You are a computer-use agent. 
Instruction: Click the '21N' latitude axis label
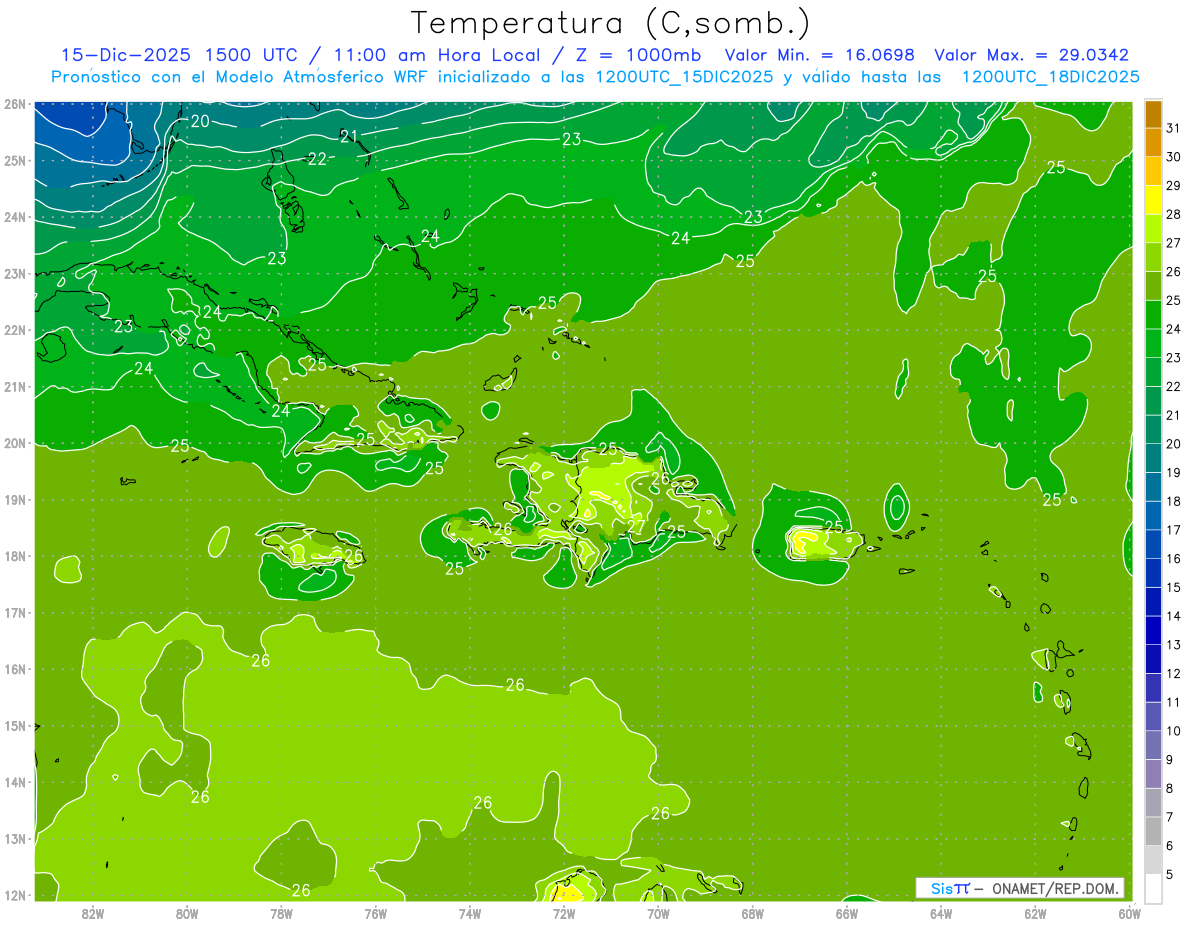click(15, 386)
